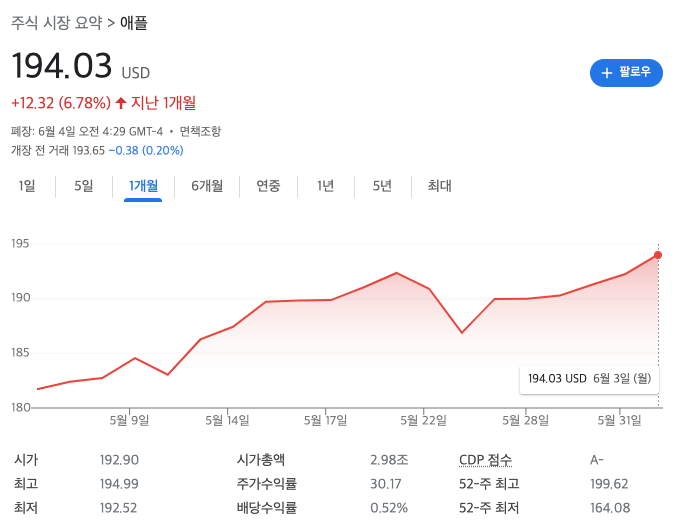Viewport: 681px width, 530px height.
Task: Click the 5월 14일 axis label
Action: click(228, 421)
